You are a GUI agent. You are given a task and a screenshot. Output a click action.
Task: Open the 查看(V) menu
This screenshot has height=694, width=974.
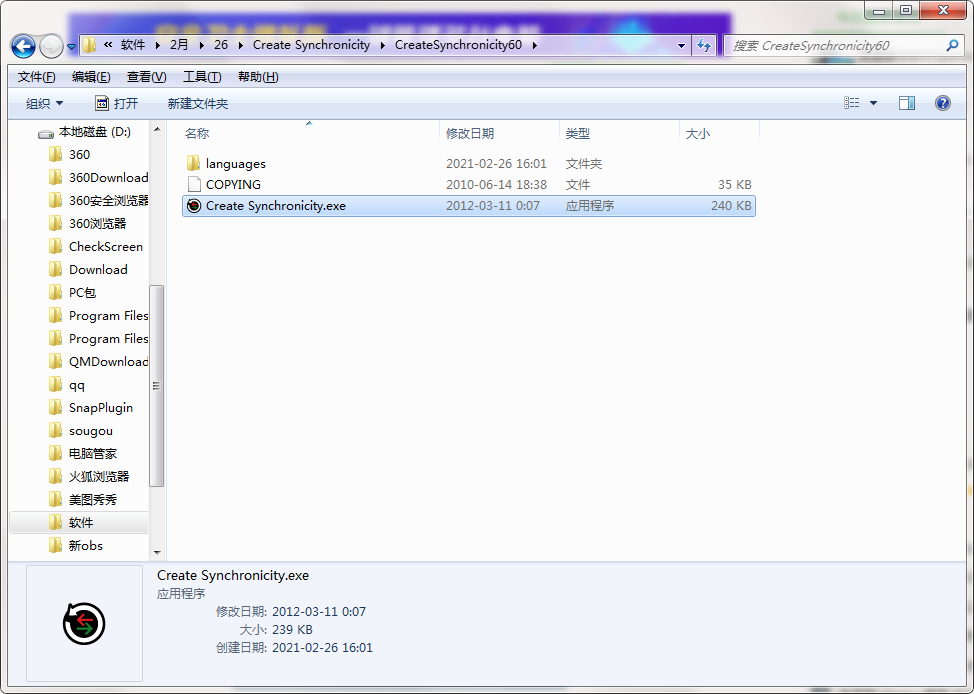pyautogui.click(x=147, y=77)
